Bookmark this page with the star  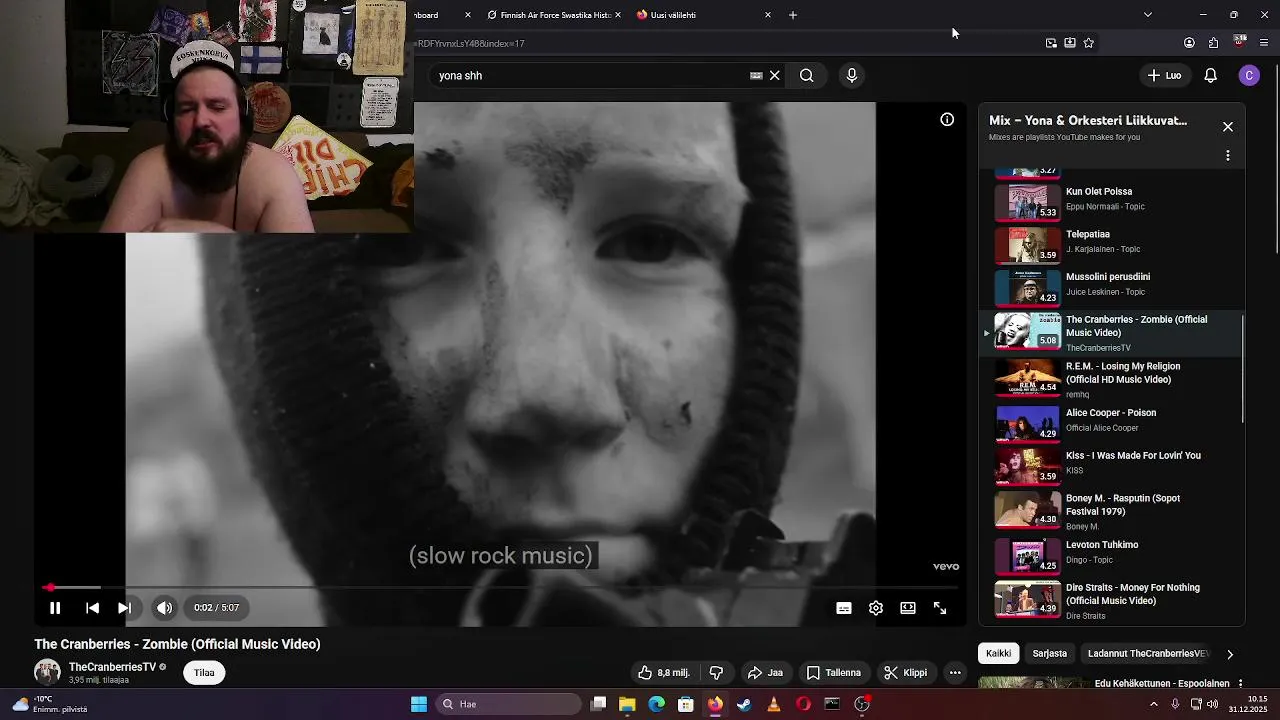[1089, 43]
